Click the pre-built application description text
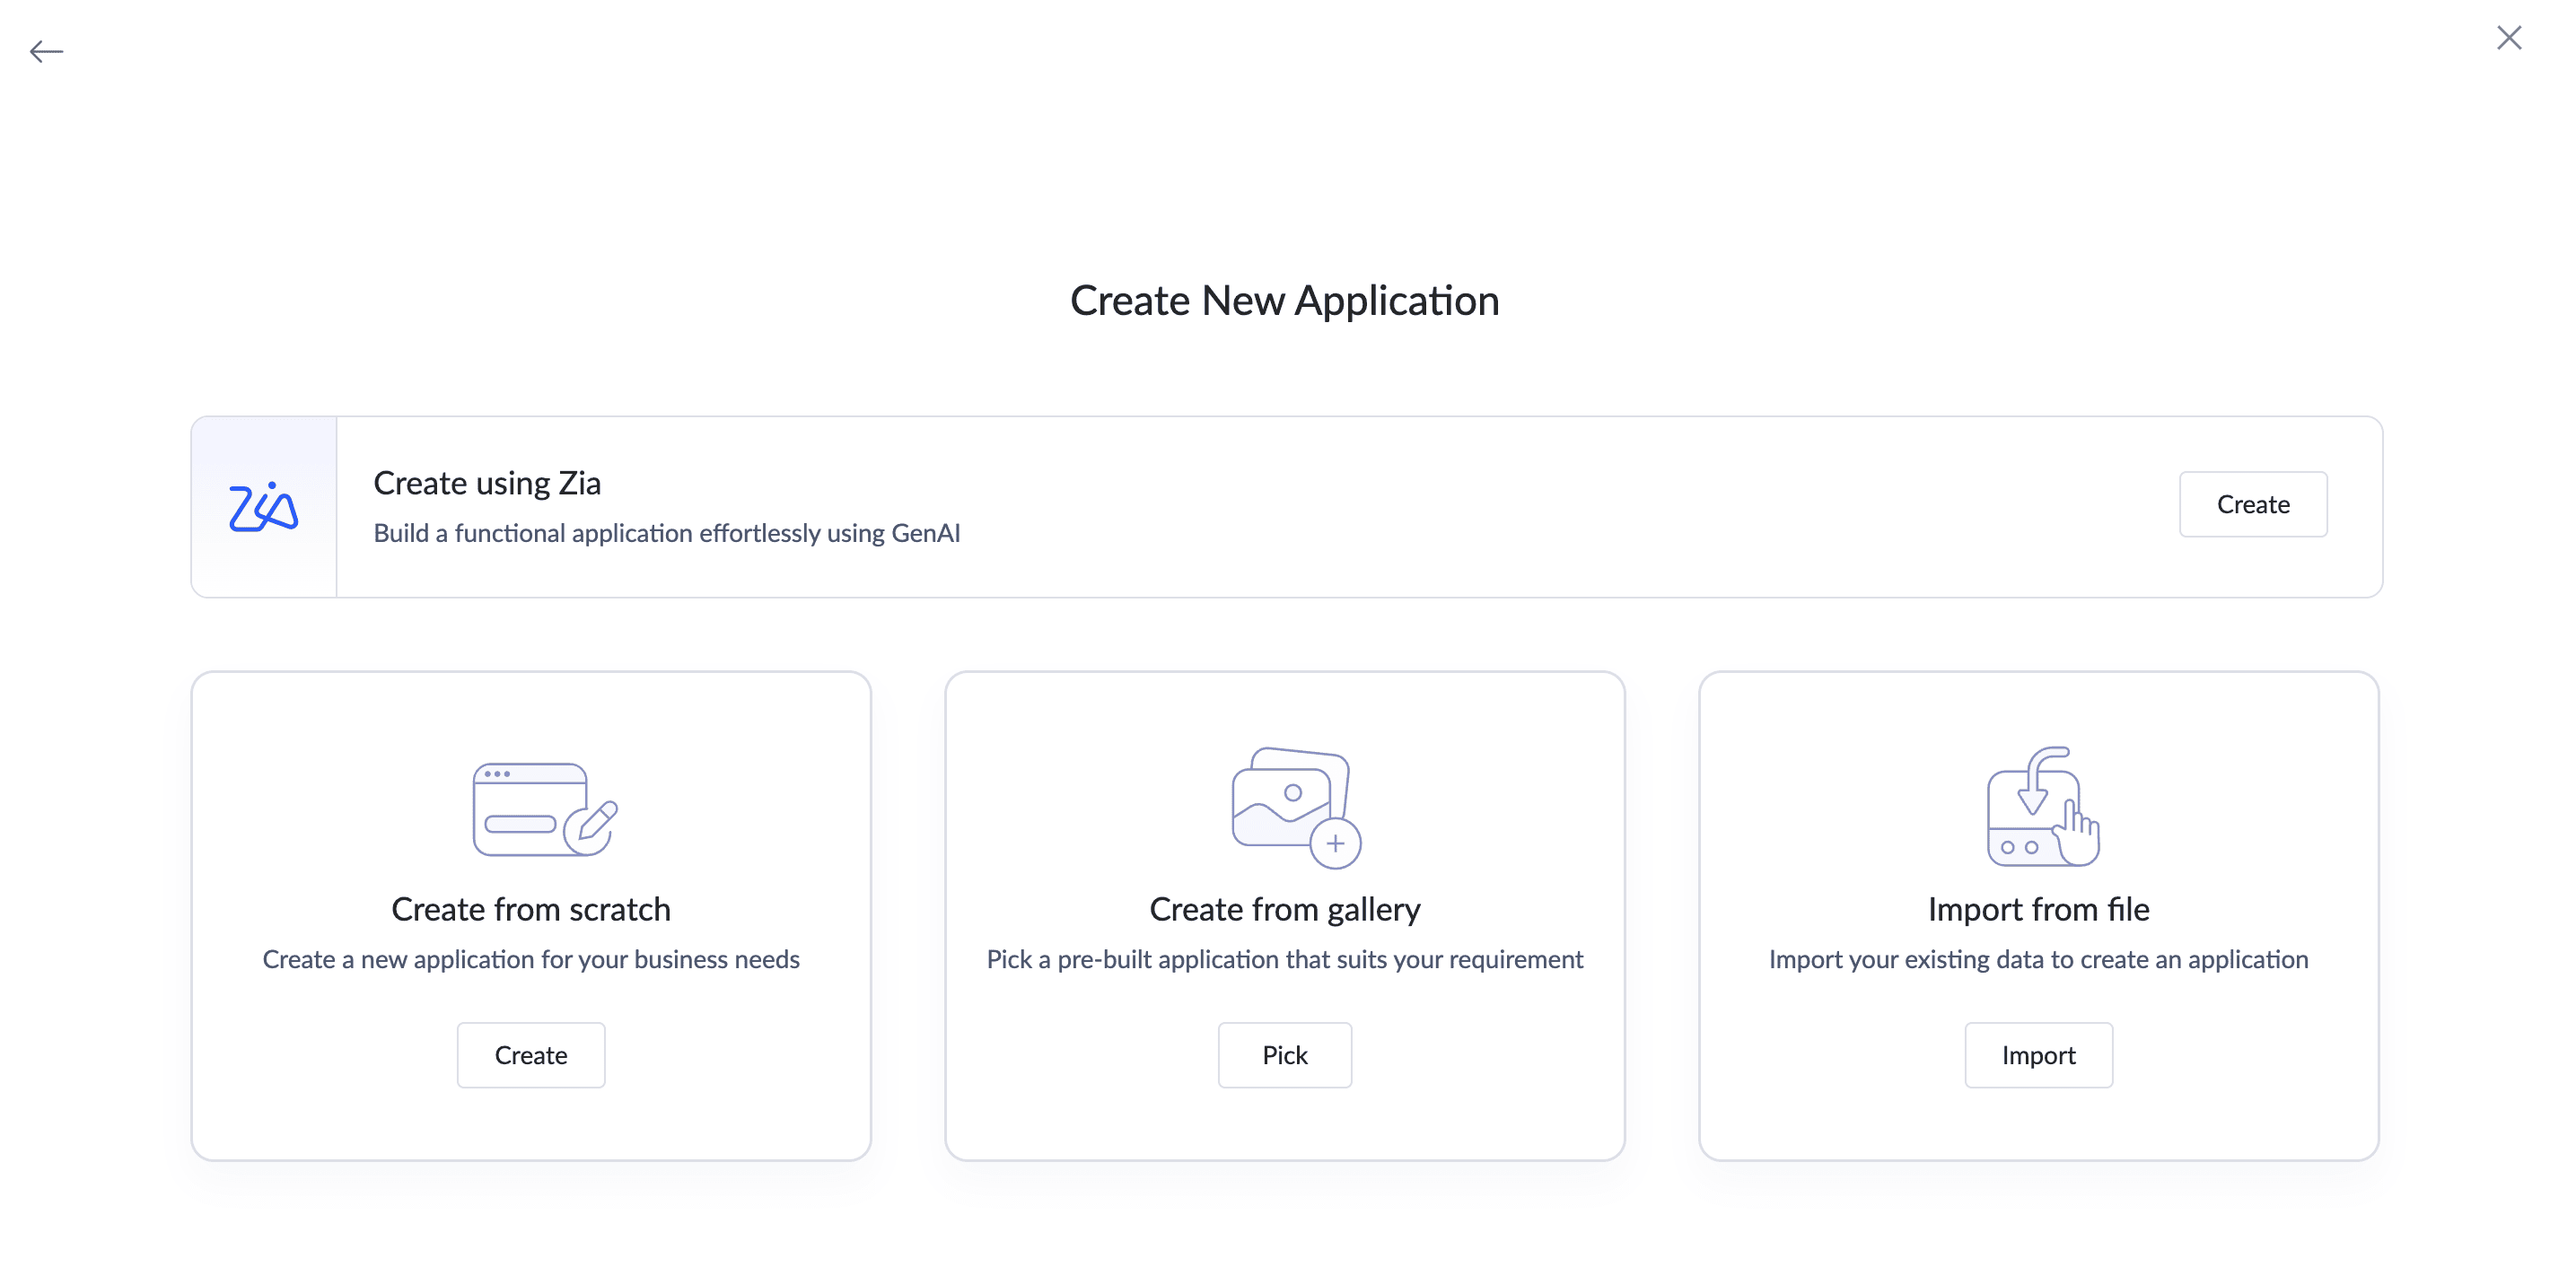 pyautogui.click(x=1284, y=959)
